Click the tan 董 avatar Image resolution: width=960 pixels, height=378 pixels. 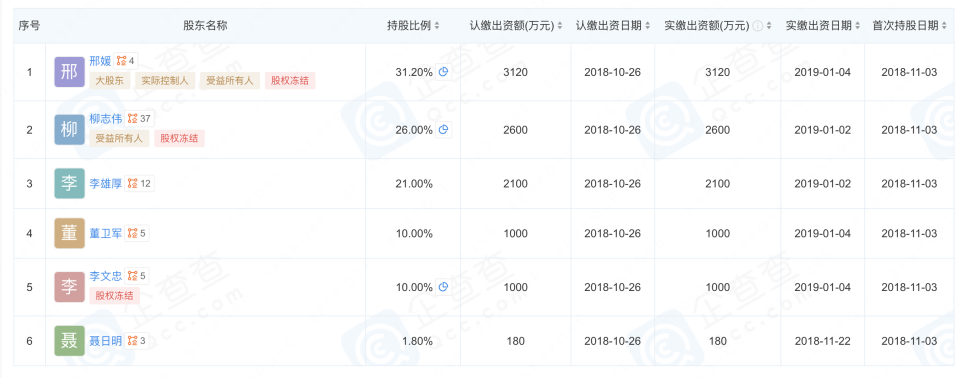coord(69,233)
